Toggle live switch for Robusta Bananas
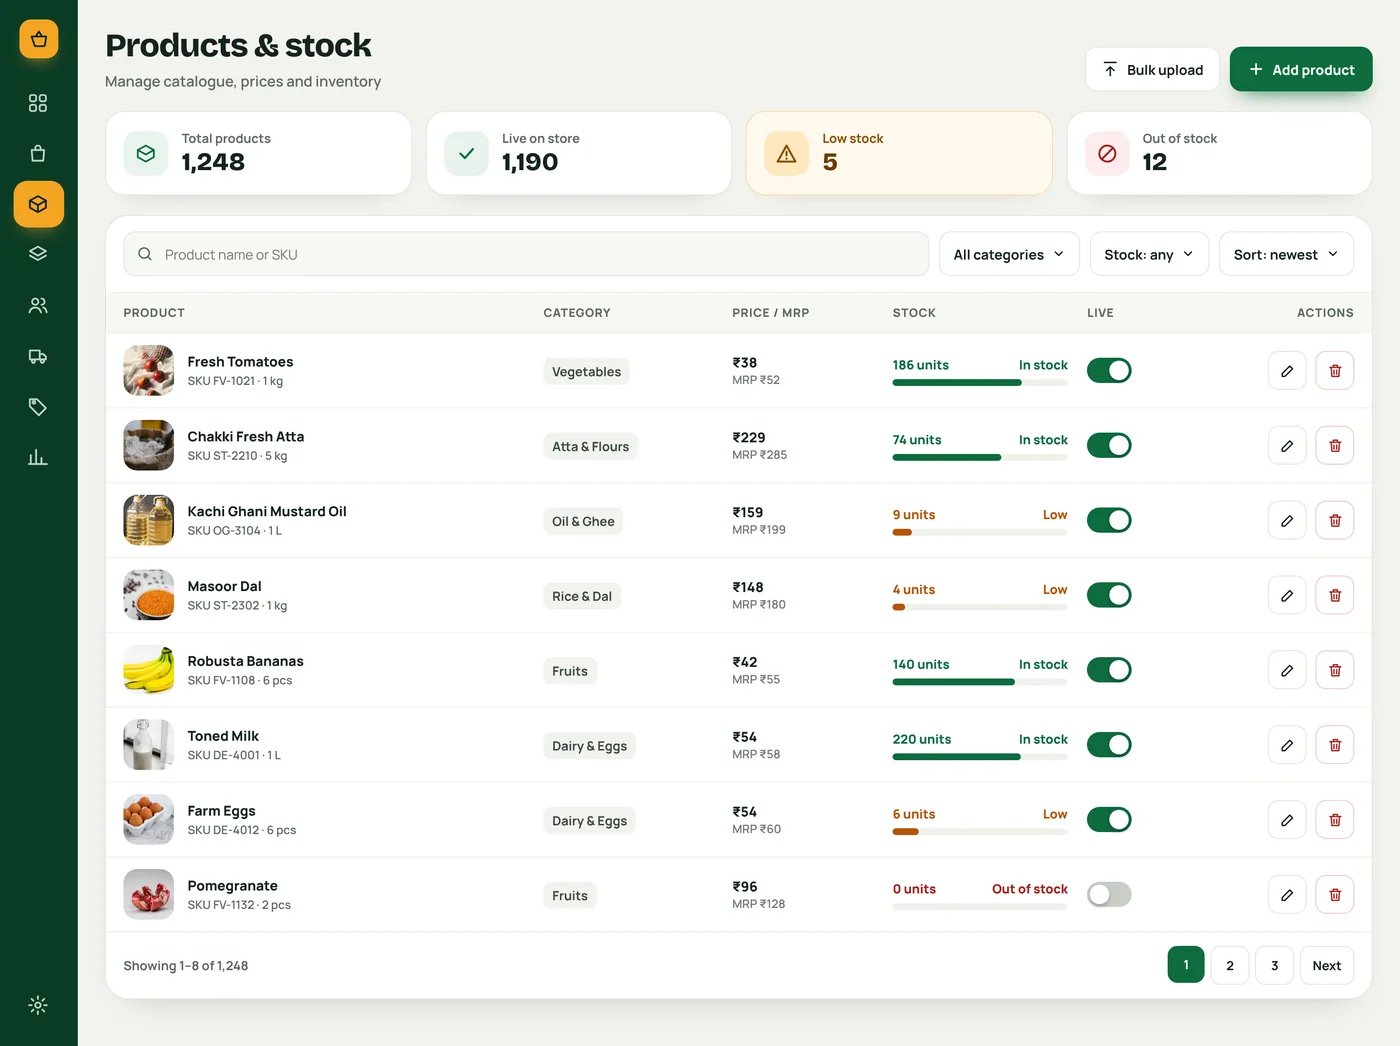The image size is (1400, 1046). 1109,670
